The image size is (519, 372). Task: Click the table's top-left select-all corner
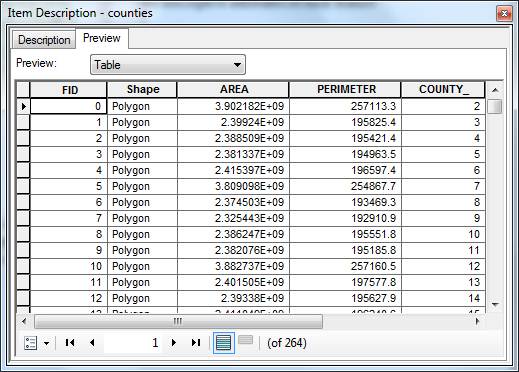tap(23, 90)
